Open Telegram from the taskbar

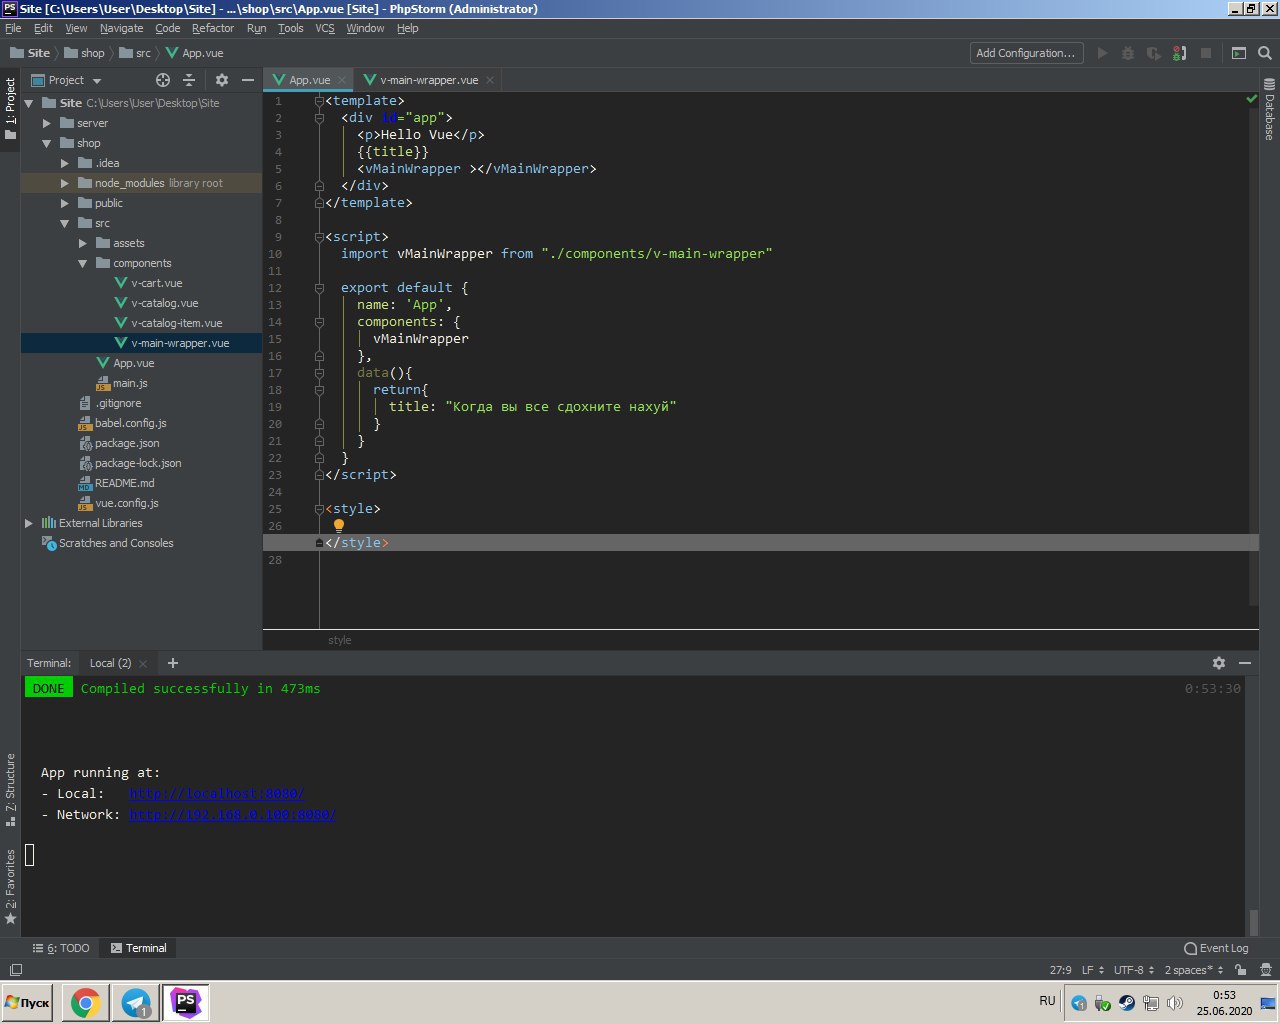coord(136,1002)
